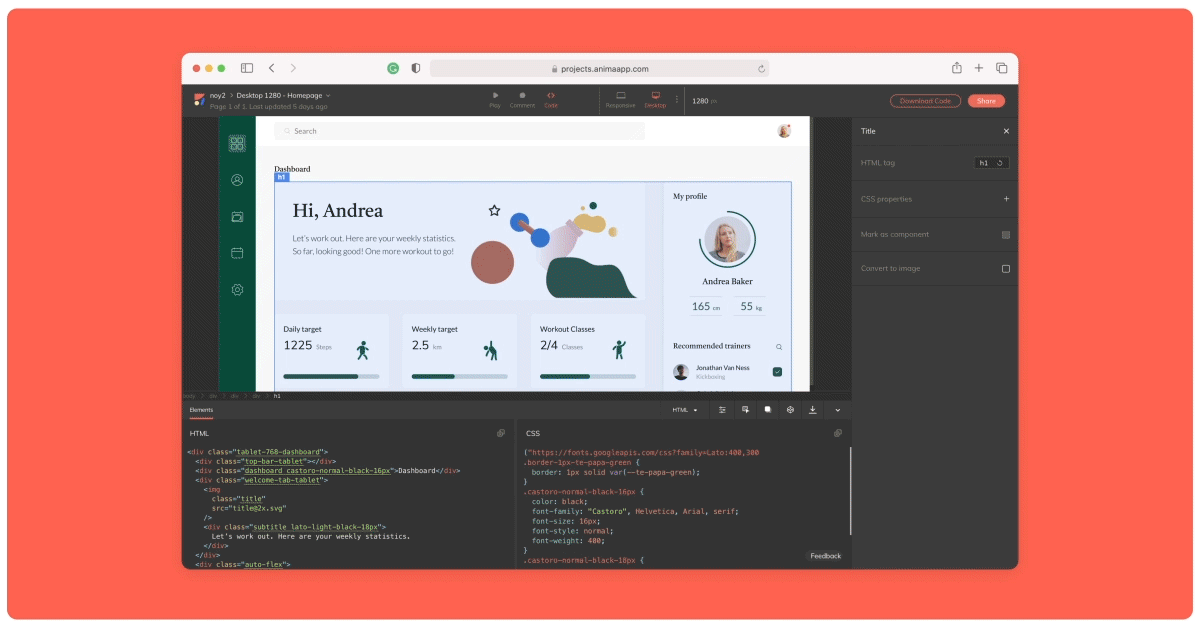
Task: Click the Feedback button
Action: (x=826, y=556)
